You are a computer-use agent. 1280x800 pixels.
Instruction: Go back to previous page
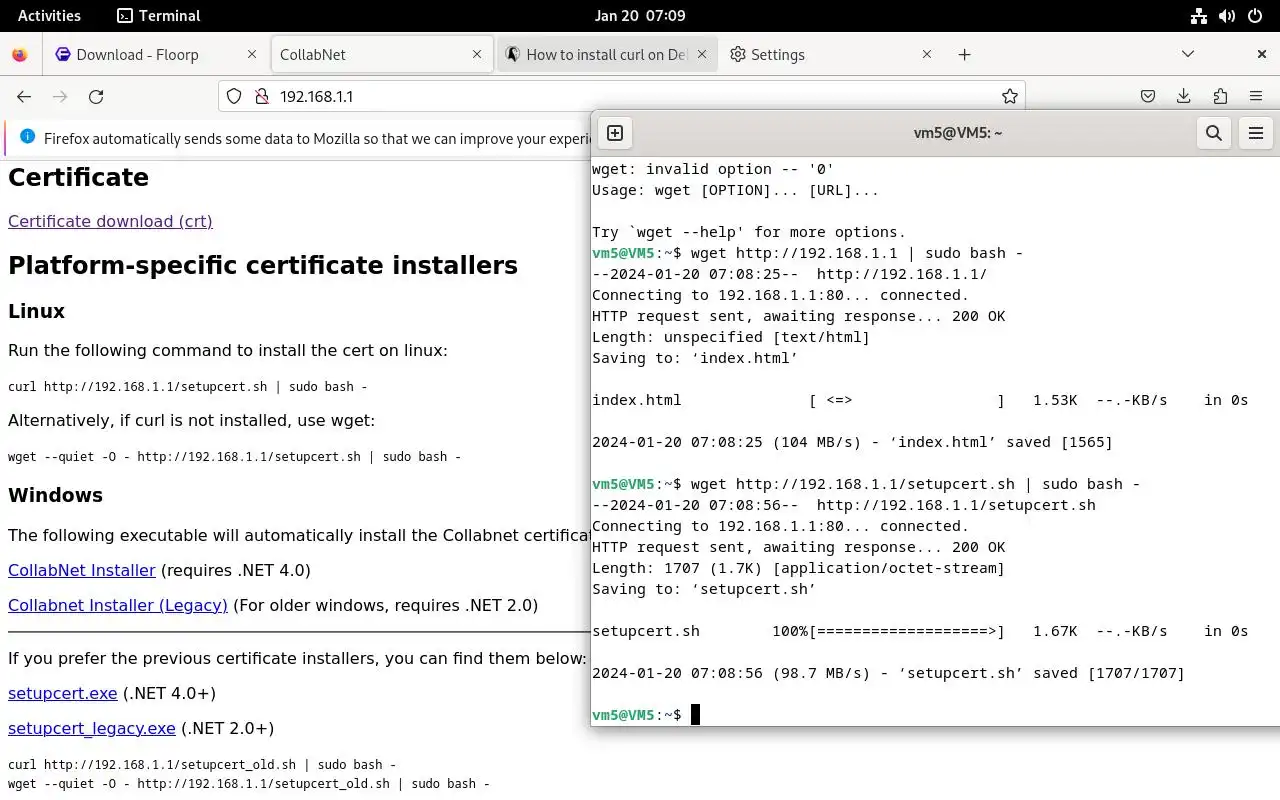point(24,96)
